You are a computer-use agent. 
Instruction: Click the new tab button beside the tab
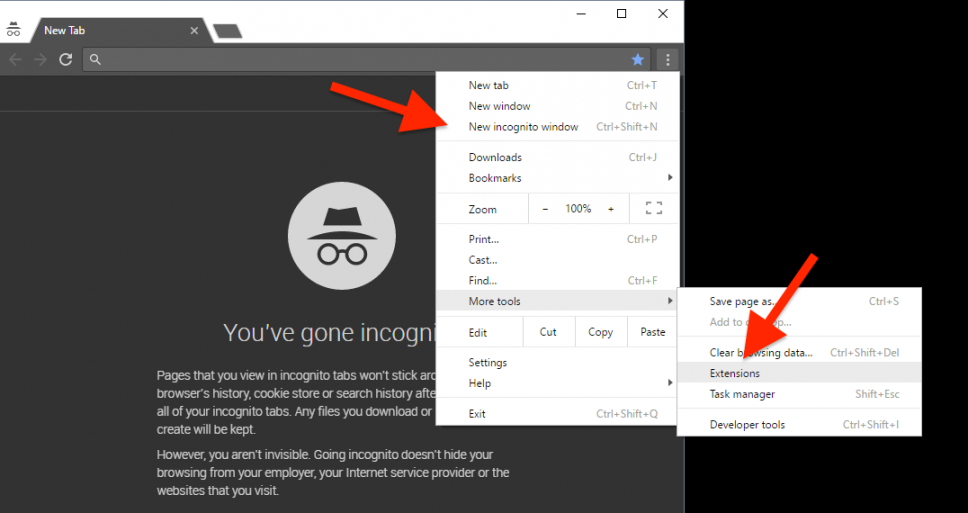coord(227,31)
